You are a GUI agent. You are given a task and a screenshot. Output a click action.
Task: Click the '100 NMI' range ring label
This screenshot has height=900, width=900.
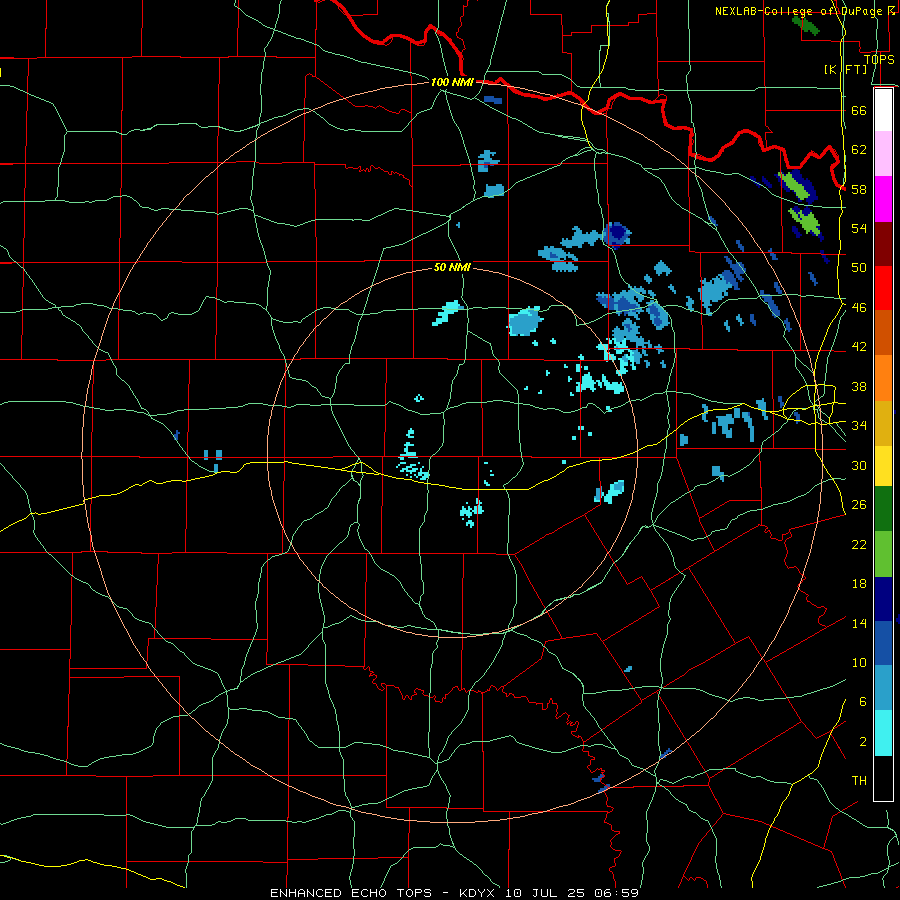[452, 82]
